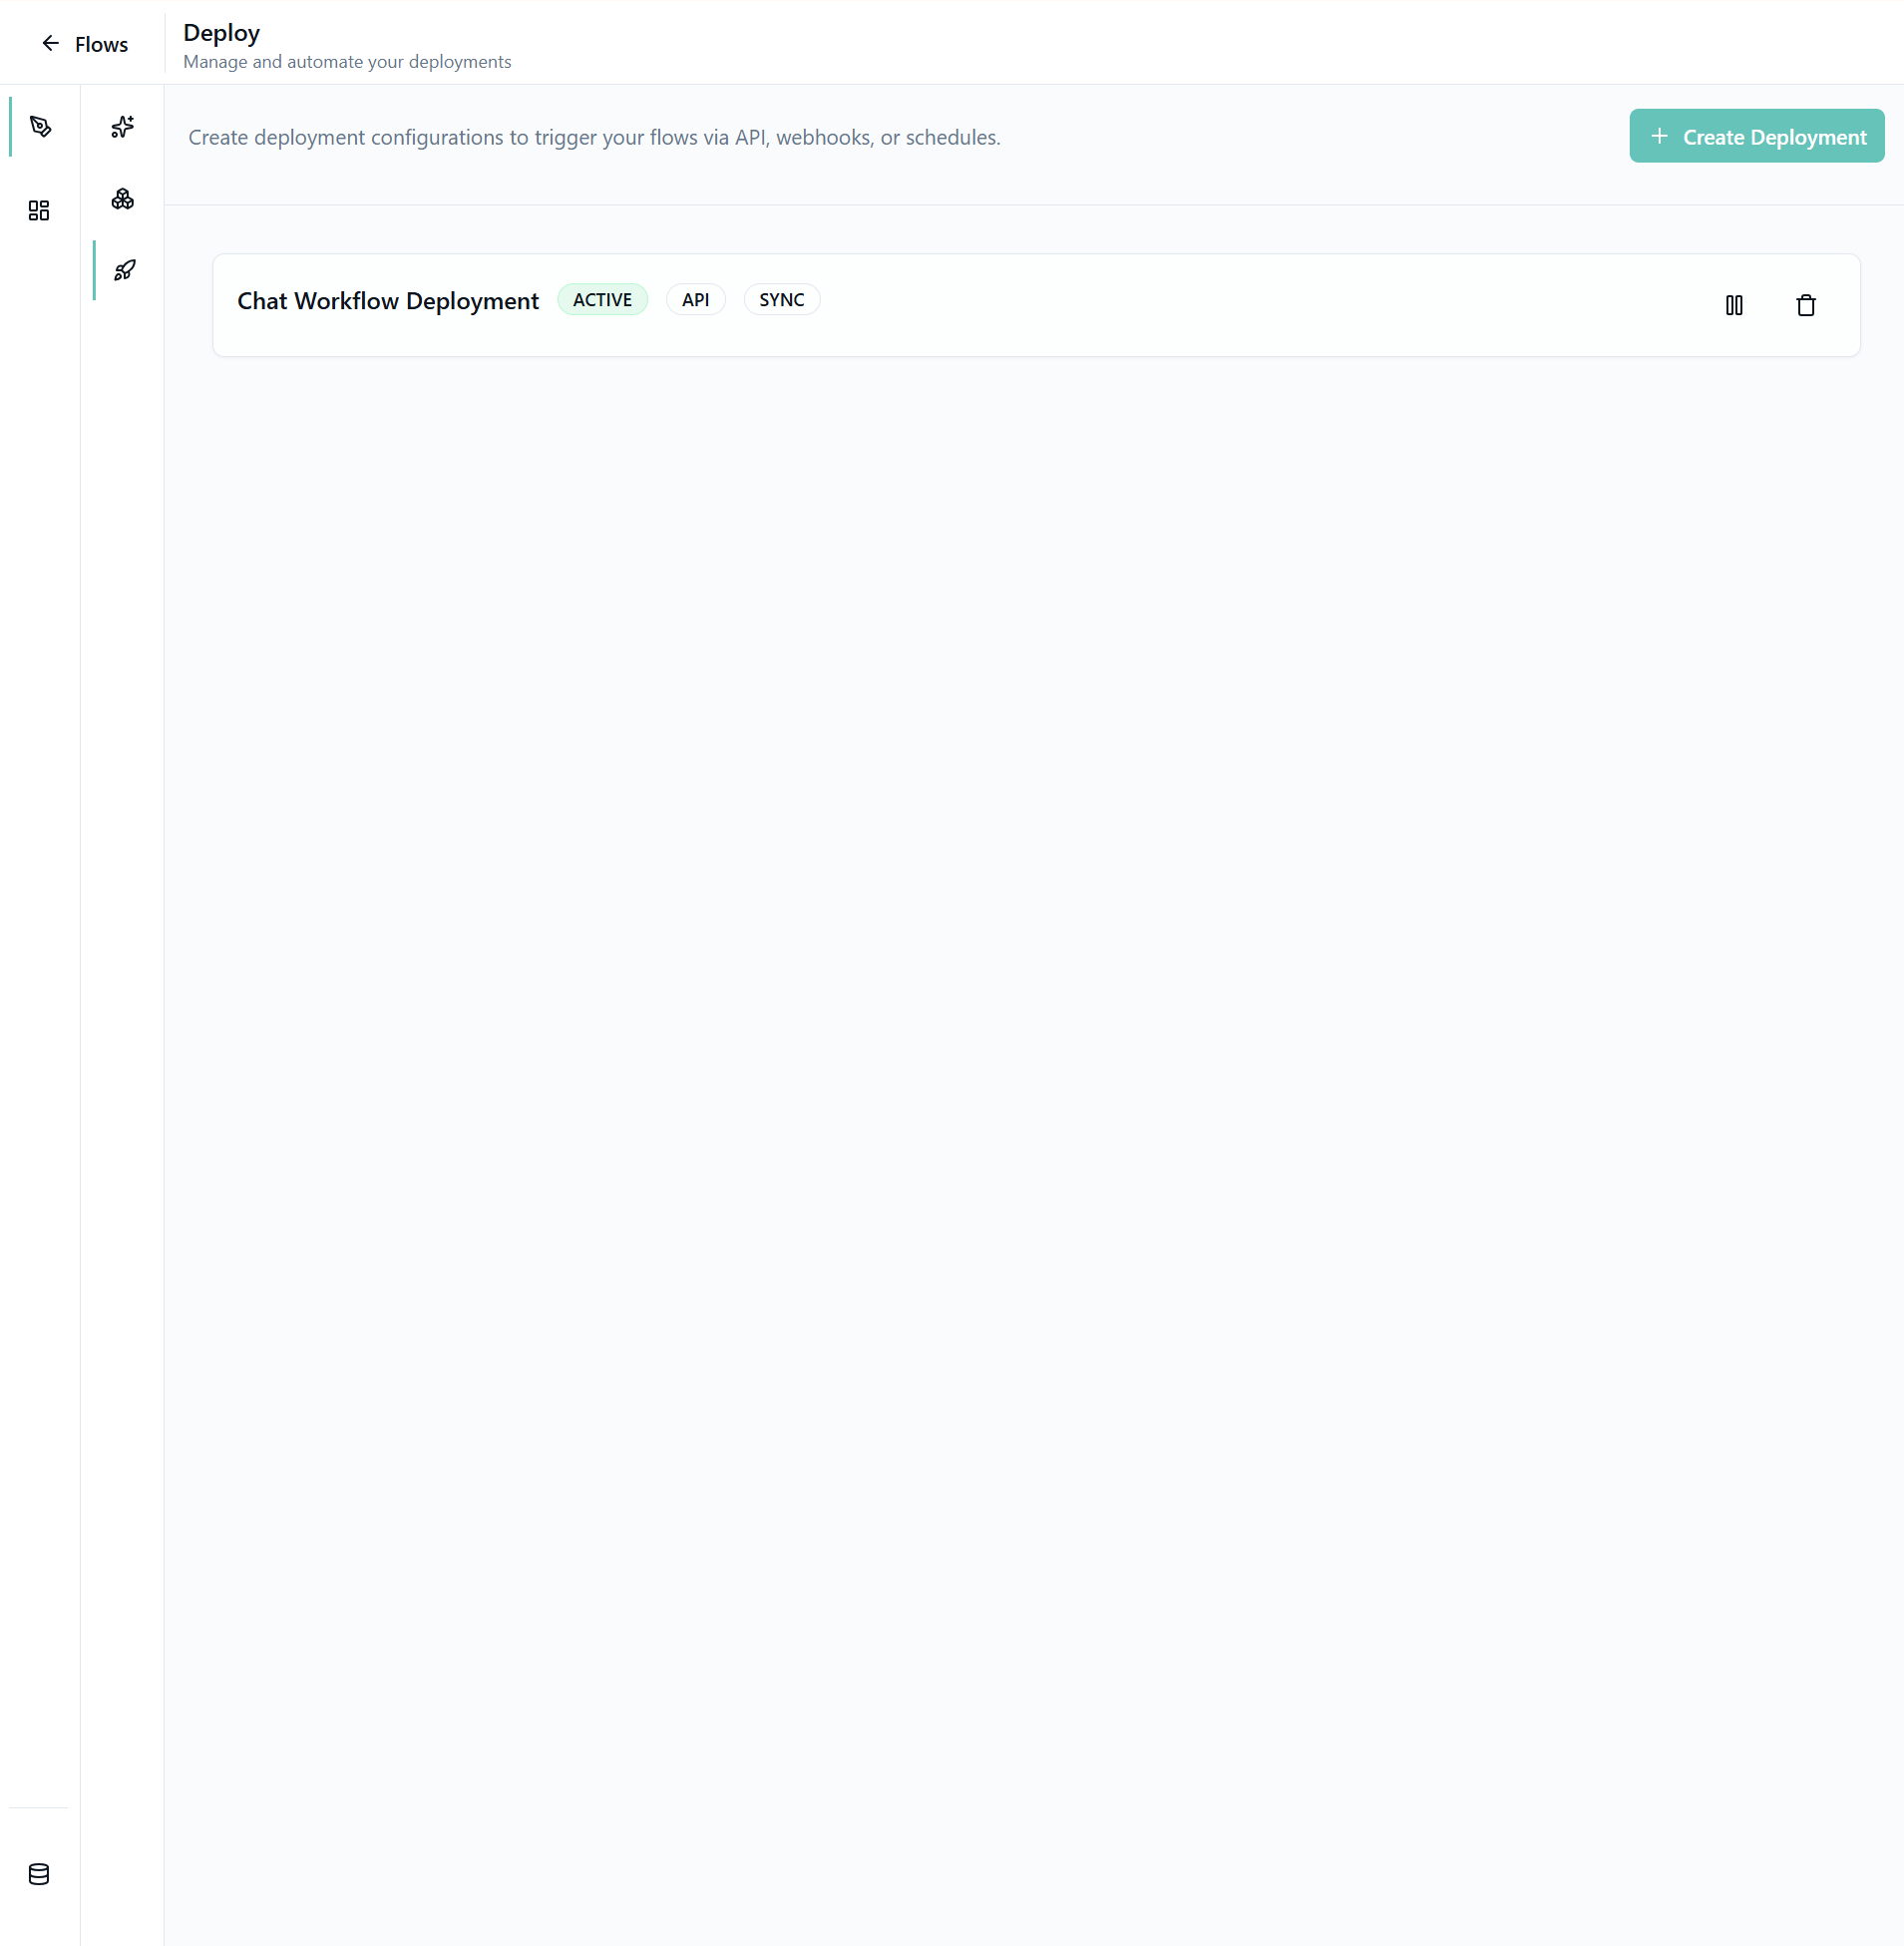Click the ACTIVE status badge

click(602, 300)
